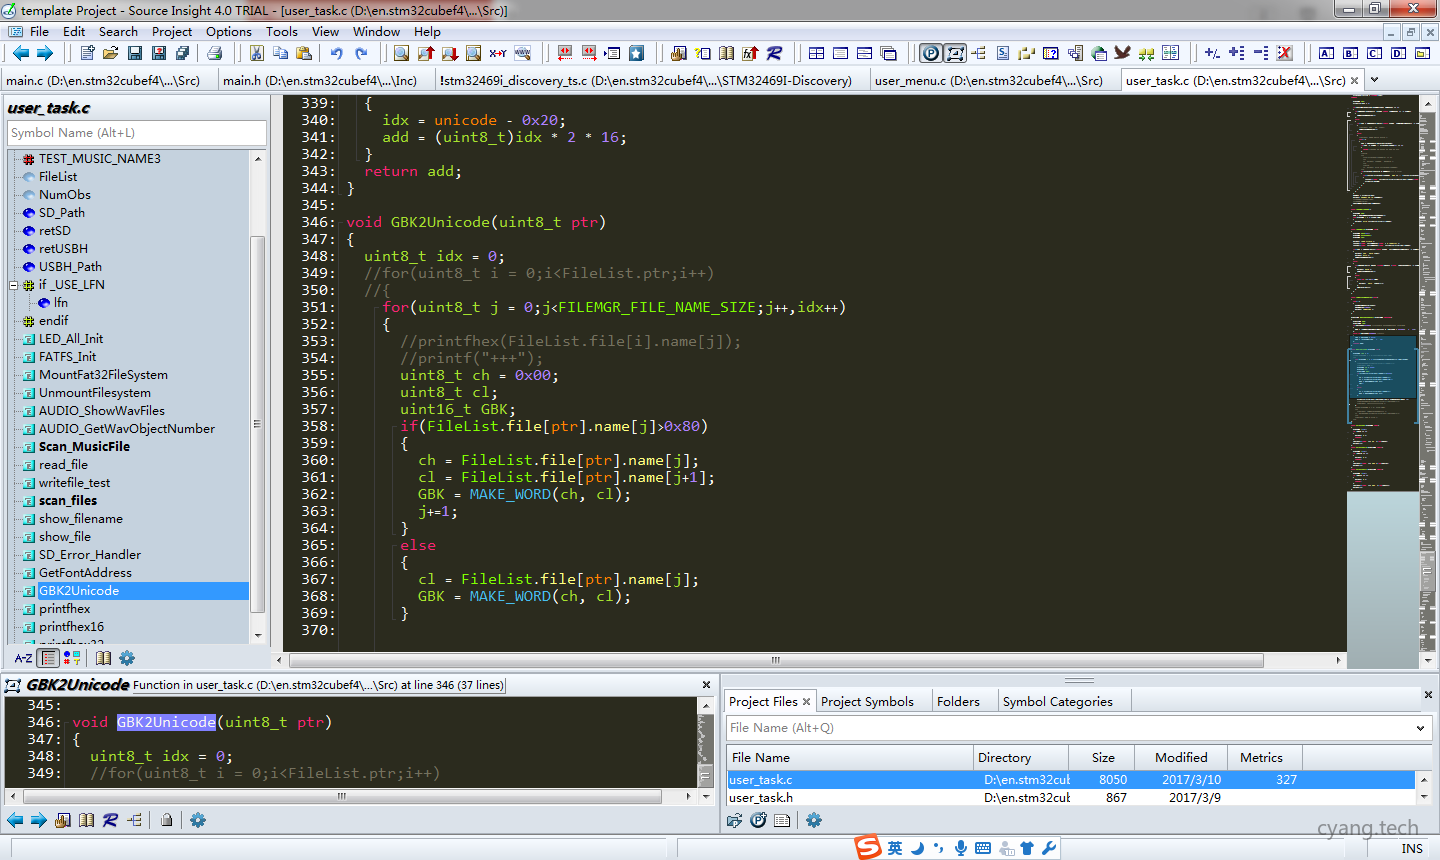Screen dimensions: 1440x860
Task: Open symbol window settings gear icon
Action: point(127,658)
